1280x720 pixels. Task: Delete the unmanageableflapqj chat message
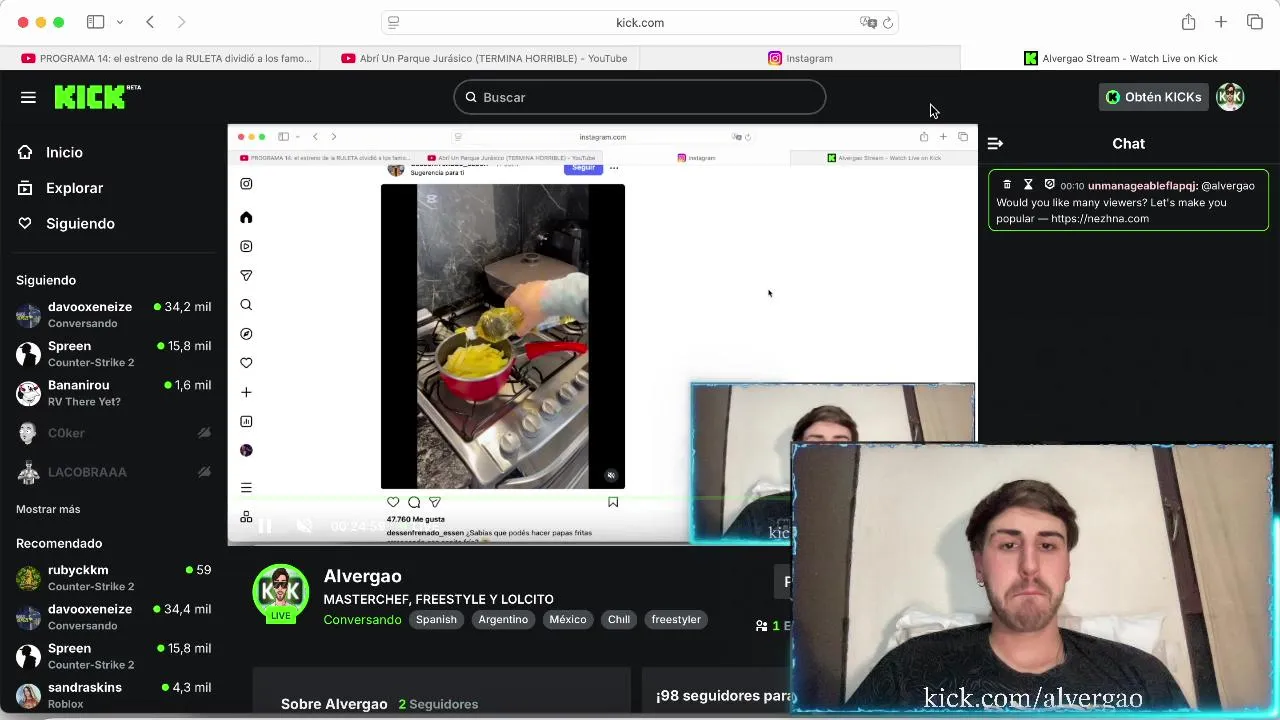point(1007,185)
